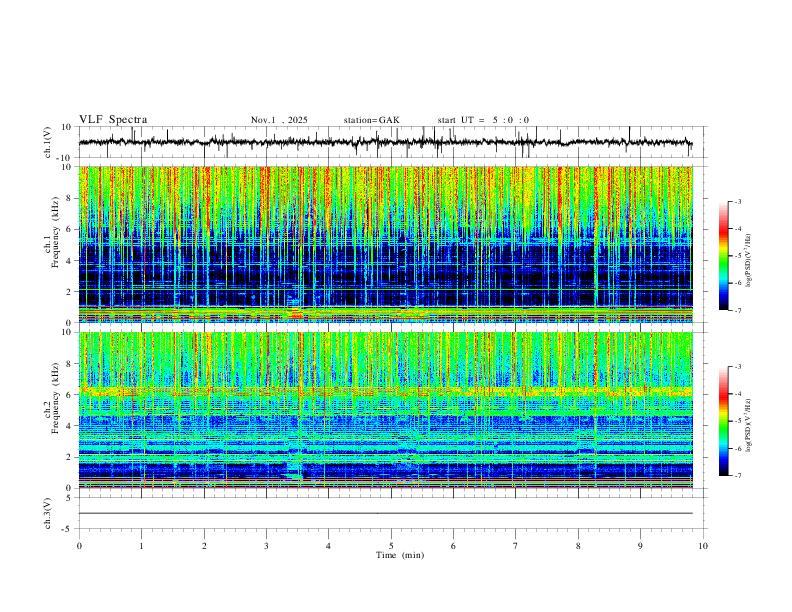The width and height of the screenshot is (792, 612).
Task: Click the ch.2 color bar PSD unit label
Action: click(x=749, y=425)
